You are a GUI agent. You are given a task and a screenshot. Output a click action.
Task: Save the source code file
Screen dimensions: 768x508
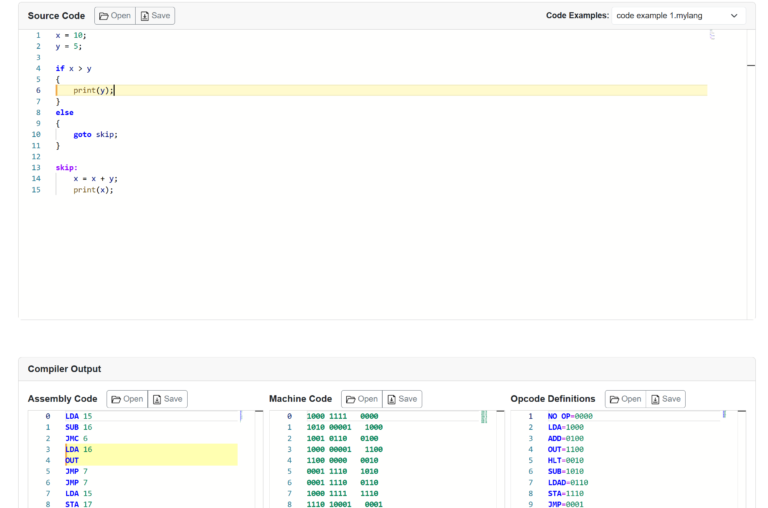[155, 16]
